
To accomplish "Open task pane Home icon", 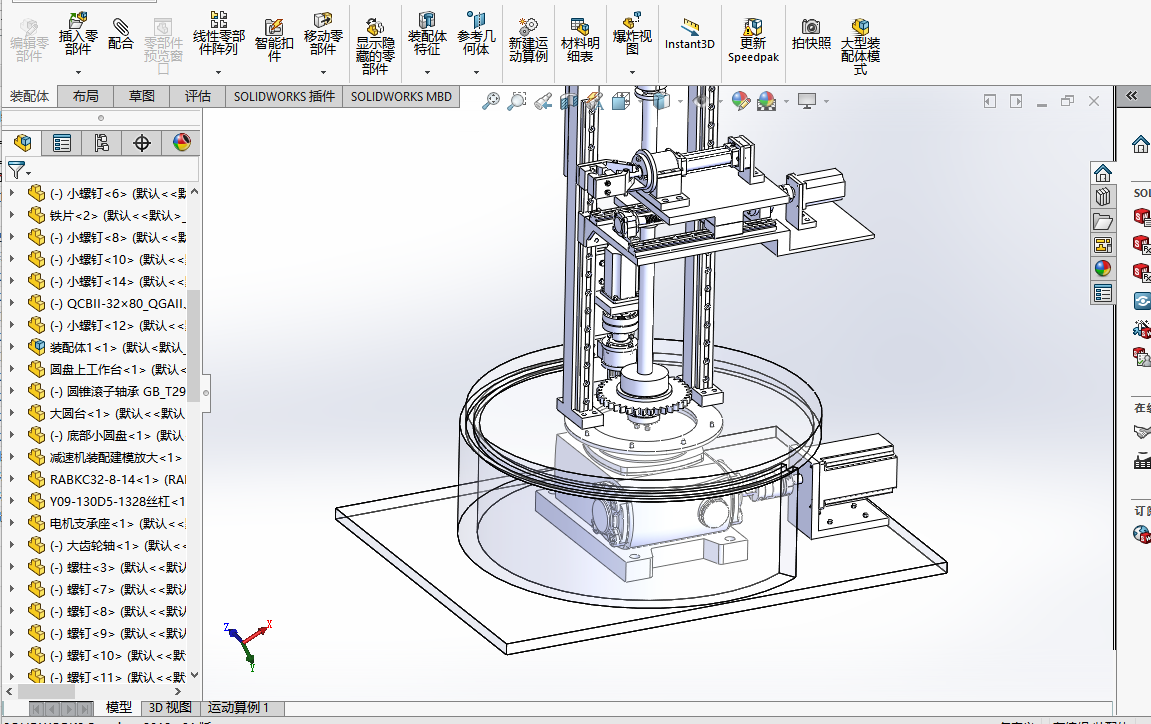I will [1103, 174].
